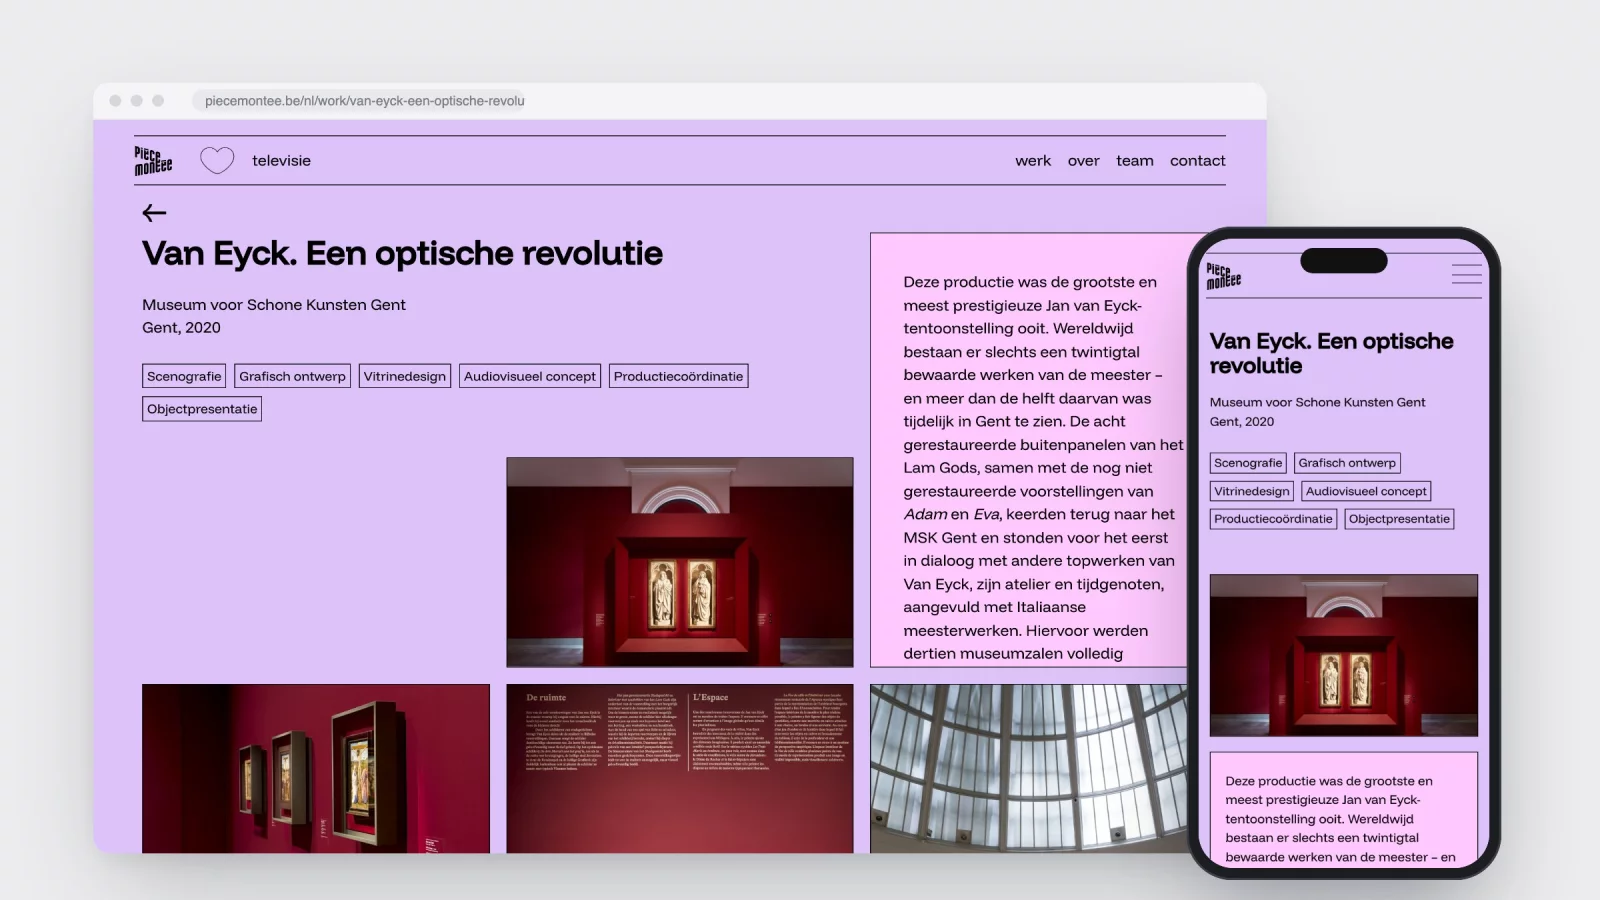Select the Objectpresentatie tag on desktop page
Screen dimensions: 1600x900
coord(202,409)
